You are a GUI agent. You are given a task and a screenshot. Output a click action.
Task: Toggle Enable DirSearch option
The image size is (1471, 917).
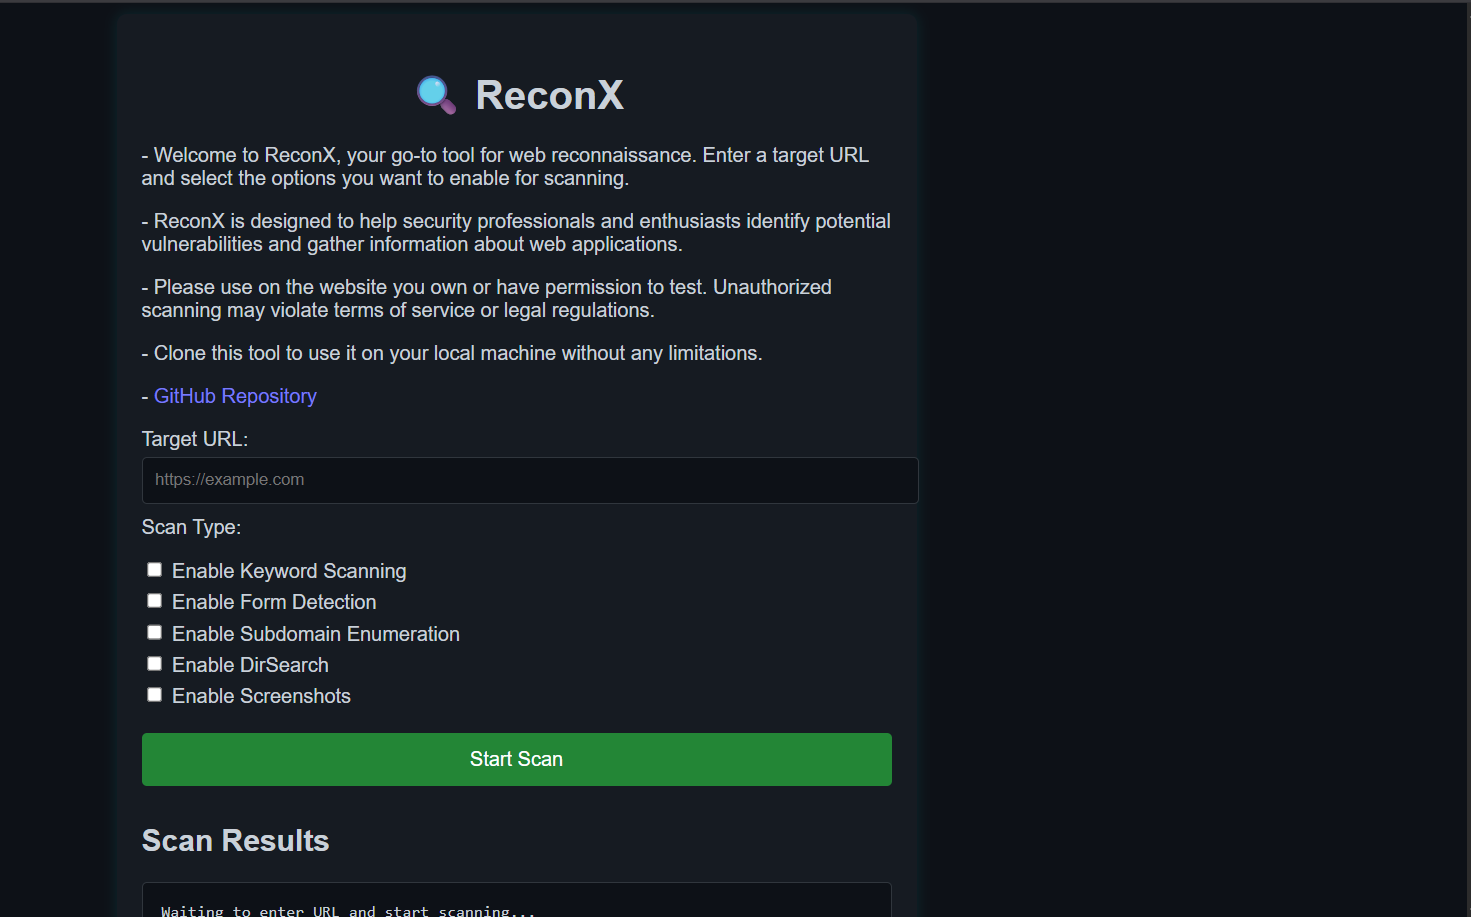(154, 663)
